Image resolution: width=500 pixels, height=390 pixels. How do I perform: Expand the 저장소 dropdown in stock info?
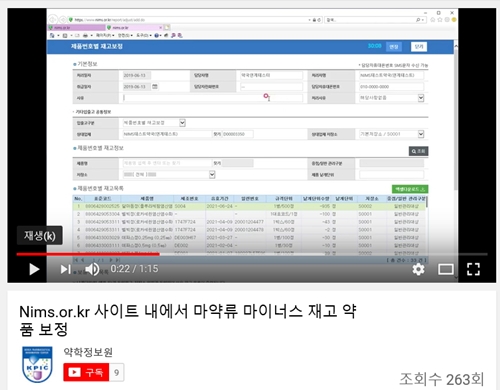pos(212,174)
